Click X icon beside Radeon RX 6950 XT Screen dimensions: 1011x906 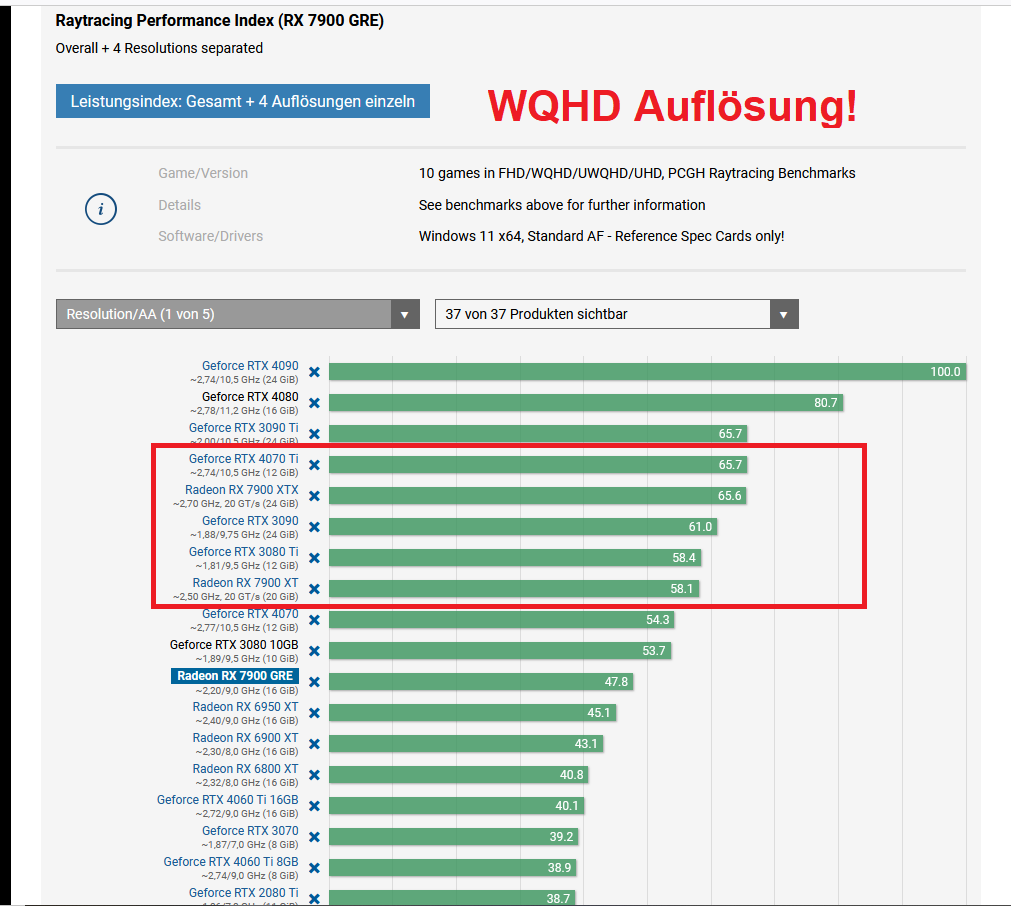314,713
